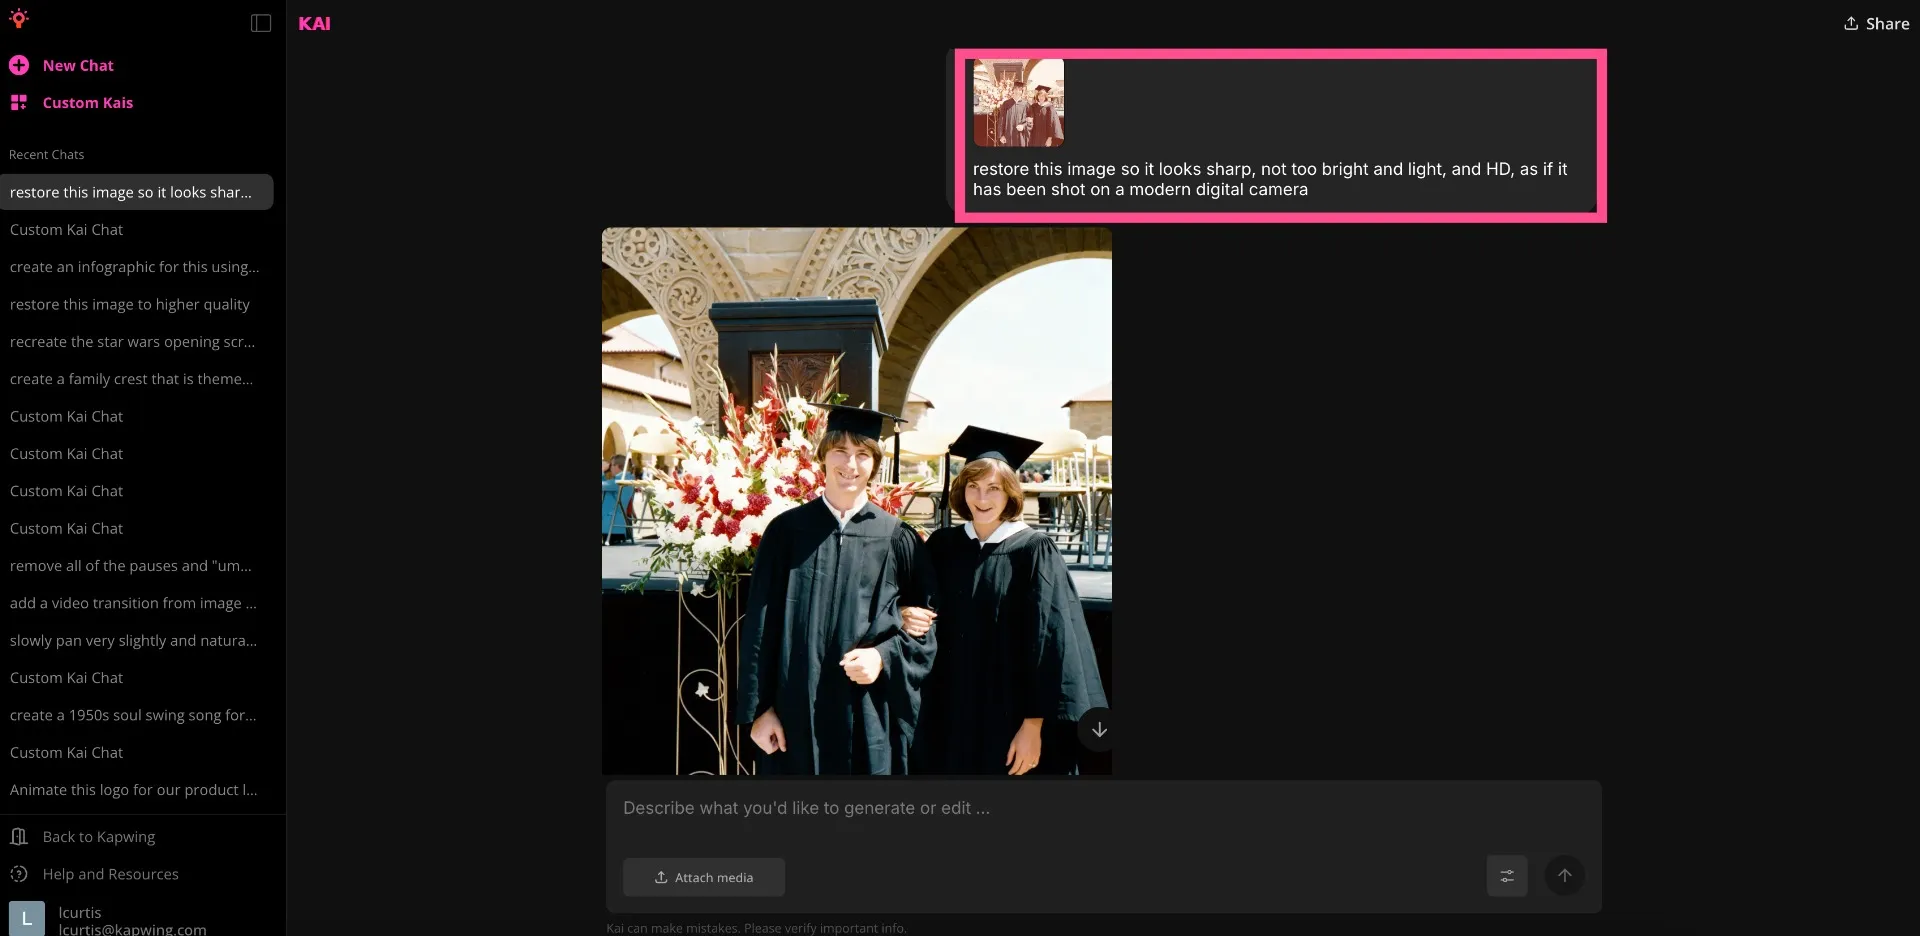Select the New Chat plus icon
The image size is (1920, 936).
pos(19,65)
